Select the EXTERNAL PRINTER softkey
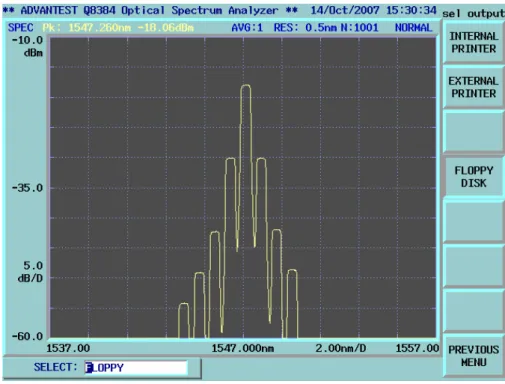The width and height of the screenshot is (505, 384). click(473, 87)
